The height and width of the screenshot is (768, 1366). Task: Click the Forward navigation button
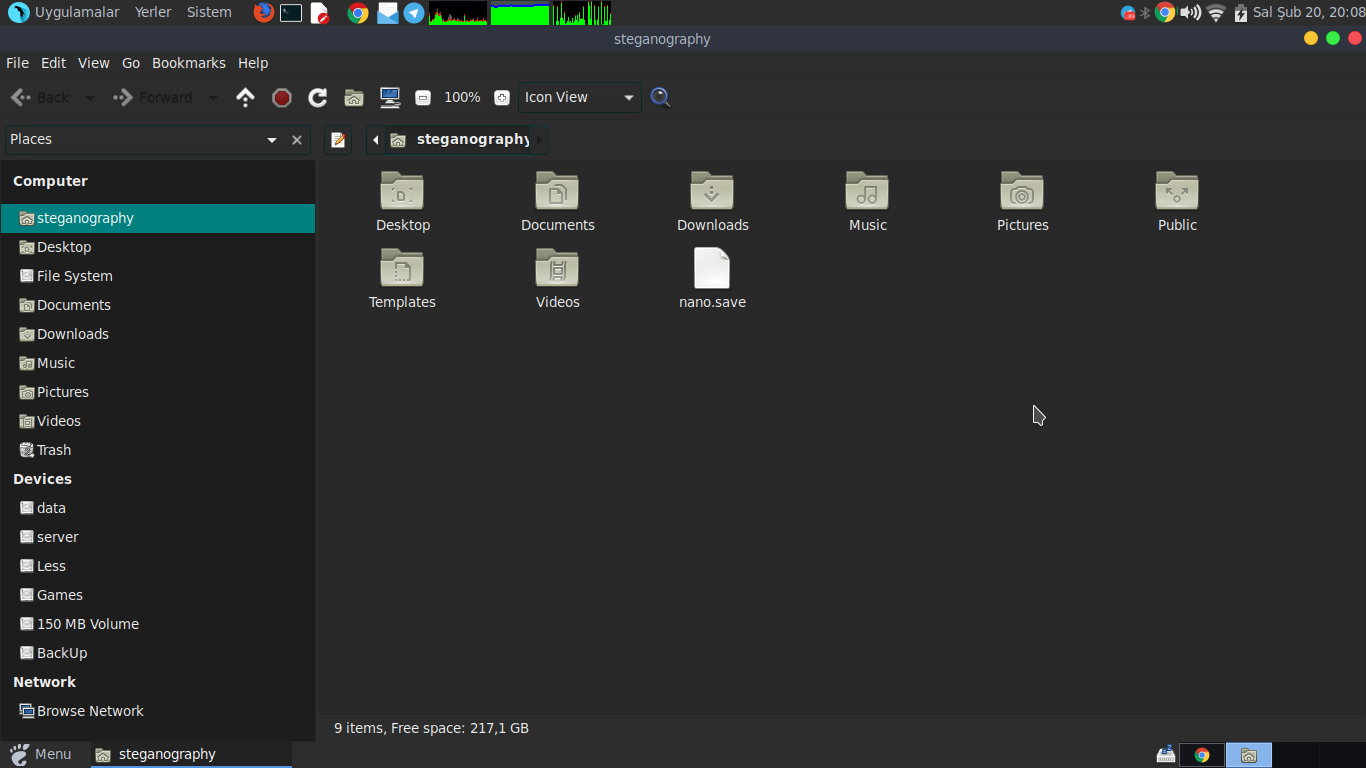tap(153, 97)
